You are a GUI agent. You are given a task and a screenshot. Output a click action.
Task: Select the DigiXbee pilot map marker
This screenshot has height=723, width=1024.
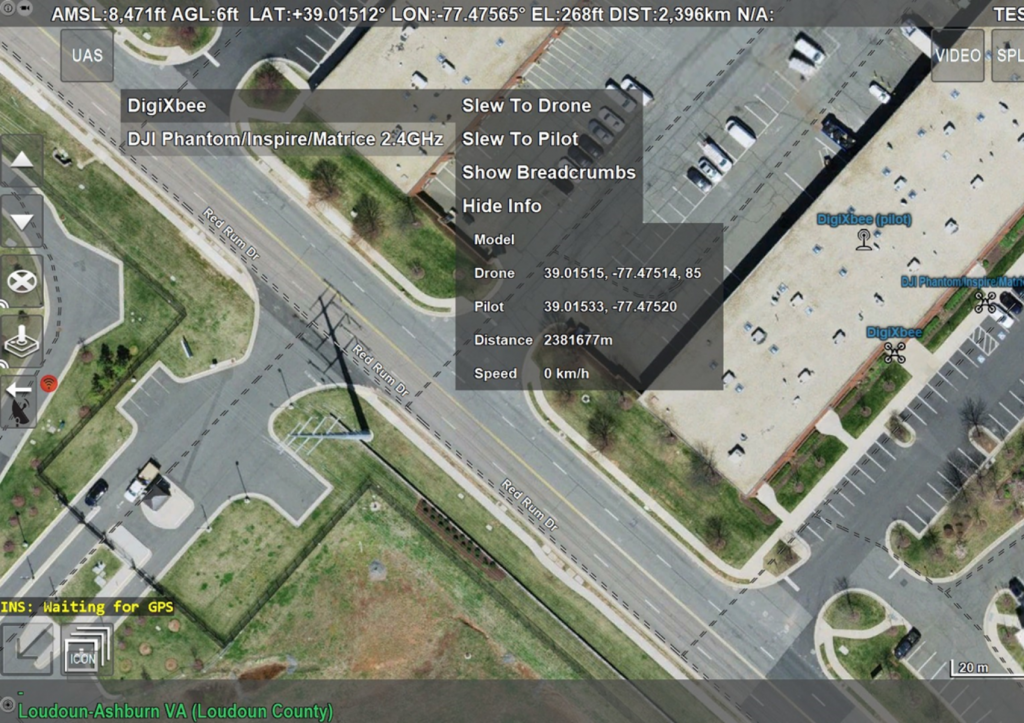coord(863,239)
